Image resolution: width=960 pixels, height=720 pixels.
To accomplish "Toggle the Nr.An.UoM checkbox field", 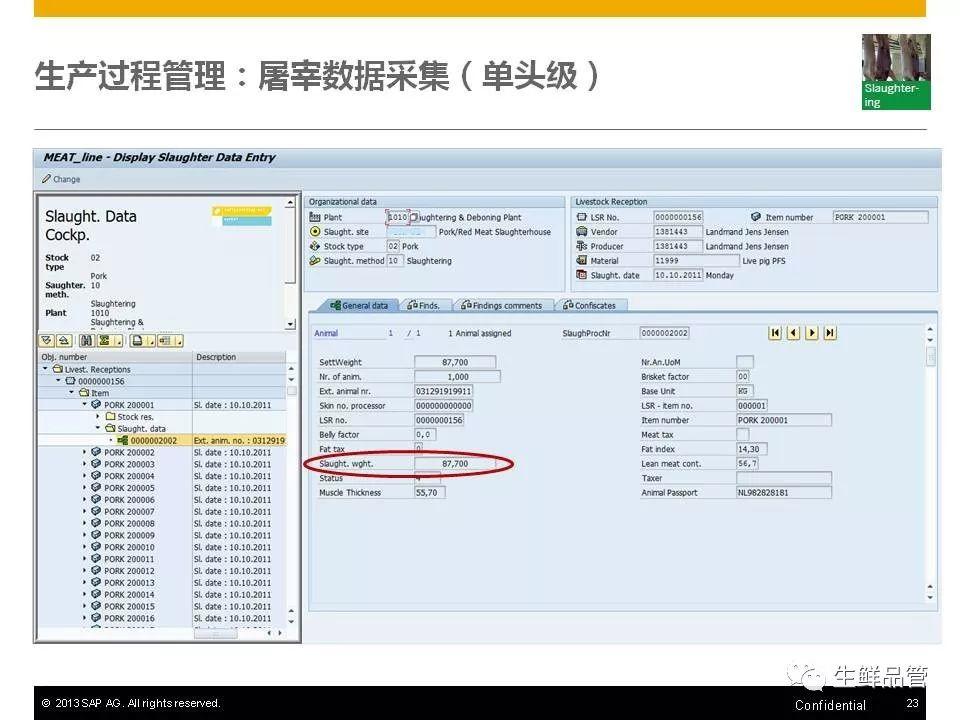I will 744,362.
